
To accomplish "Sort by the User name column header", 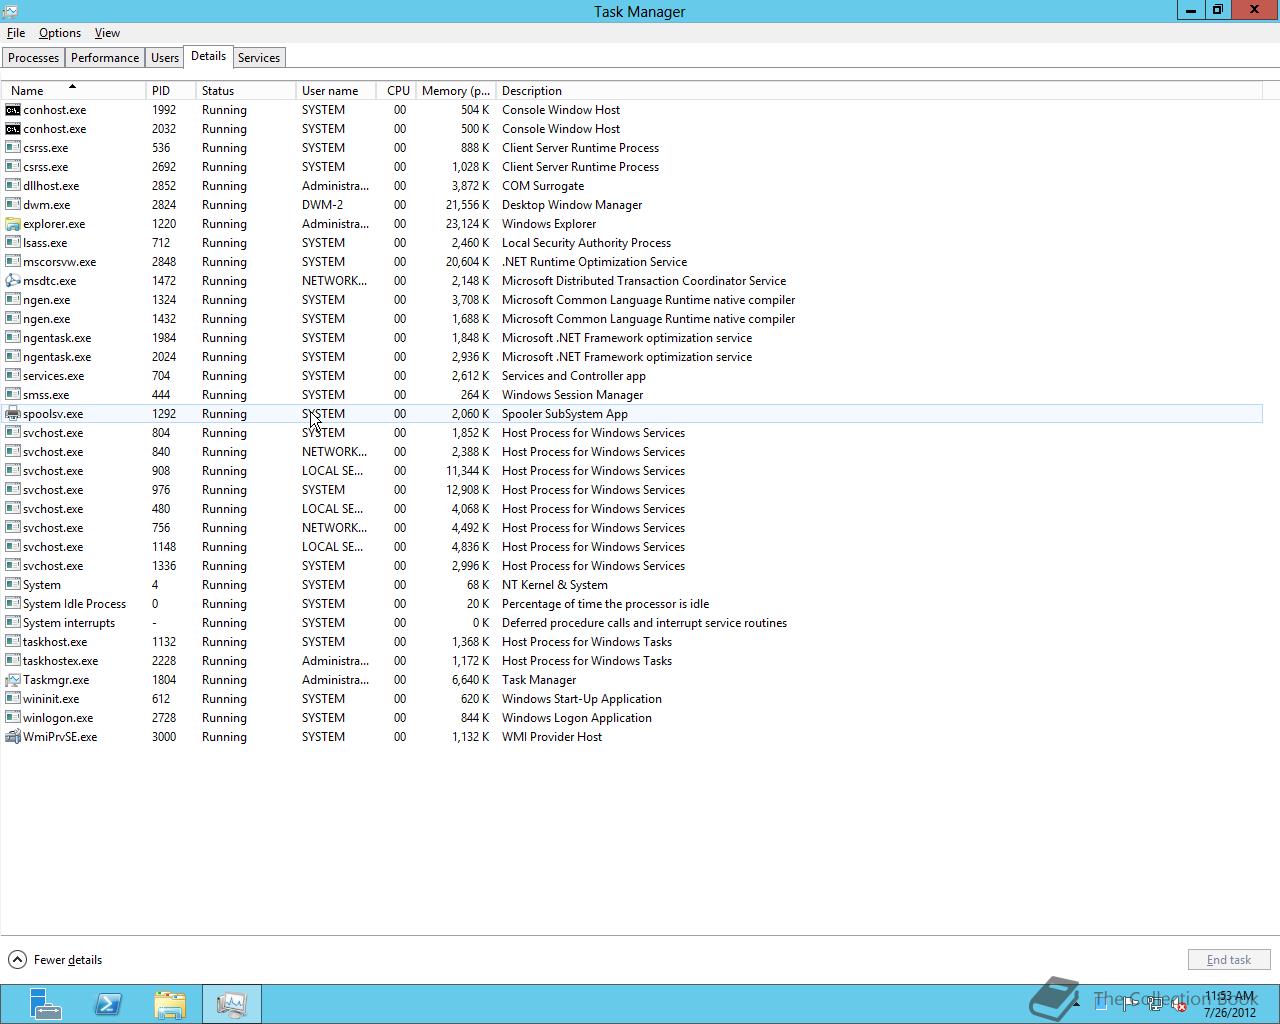I will pos(336,91).
